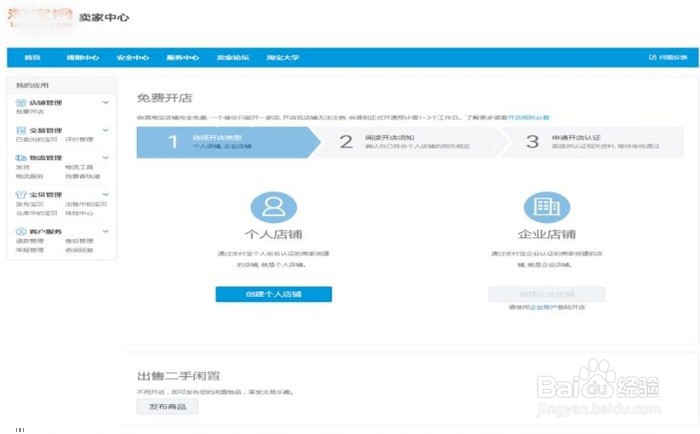Click the 物流管理 heading text

tap(46, 158)
